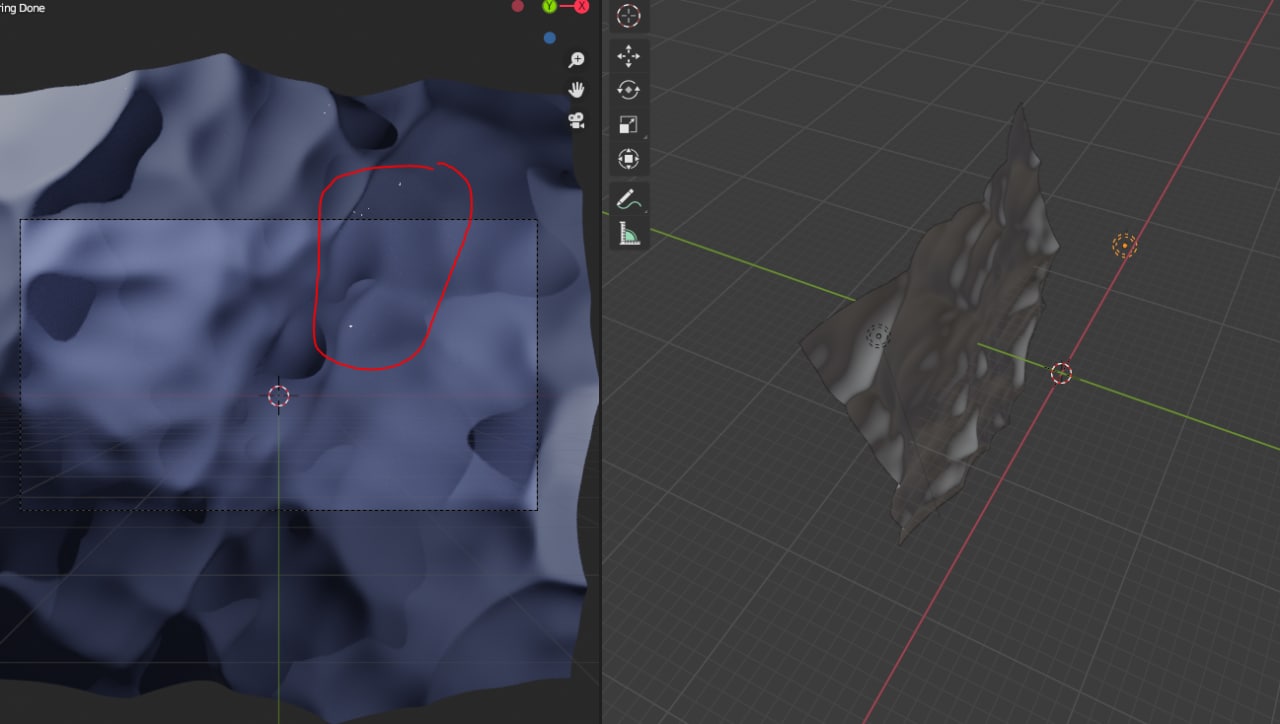Click the 3D cursor in left viewport
The height and width of the screenshot is (724, 1280).
279,396
